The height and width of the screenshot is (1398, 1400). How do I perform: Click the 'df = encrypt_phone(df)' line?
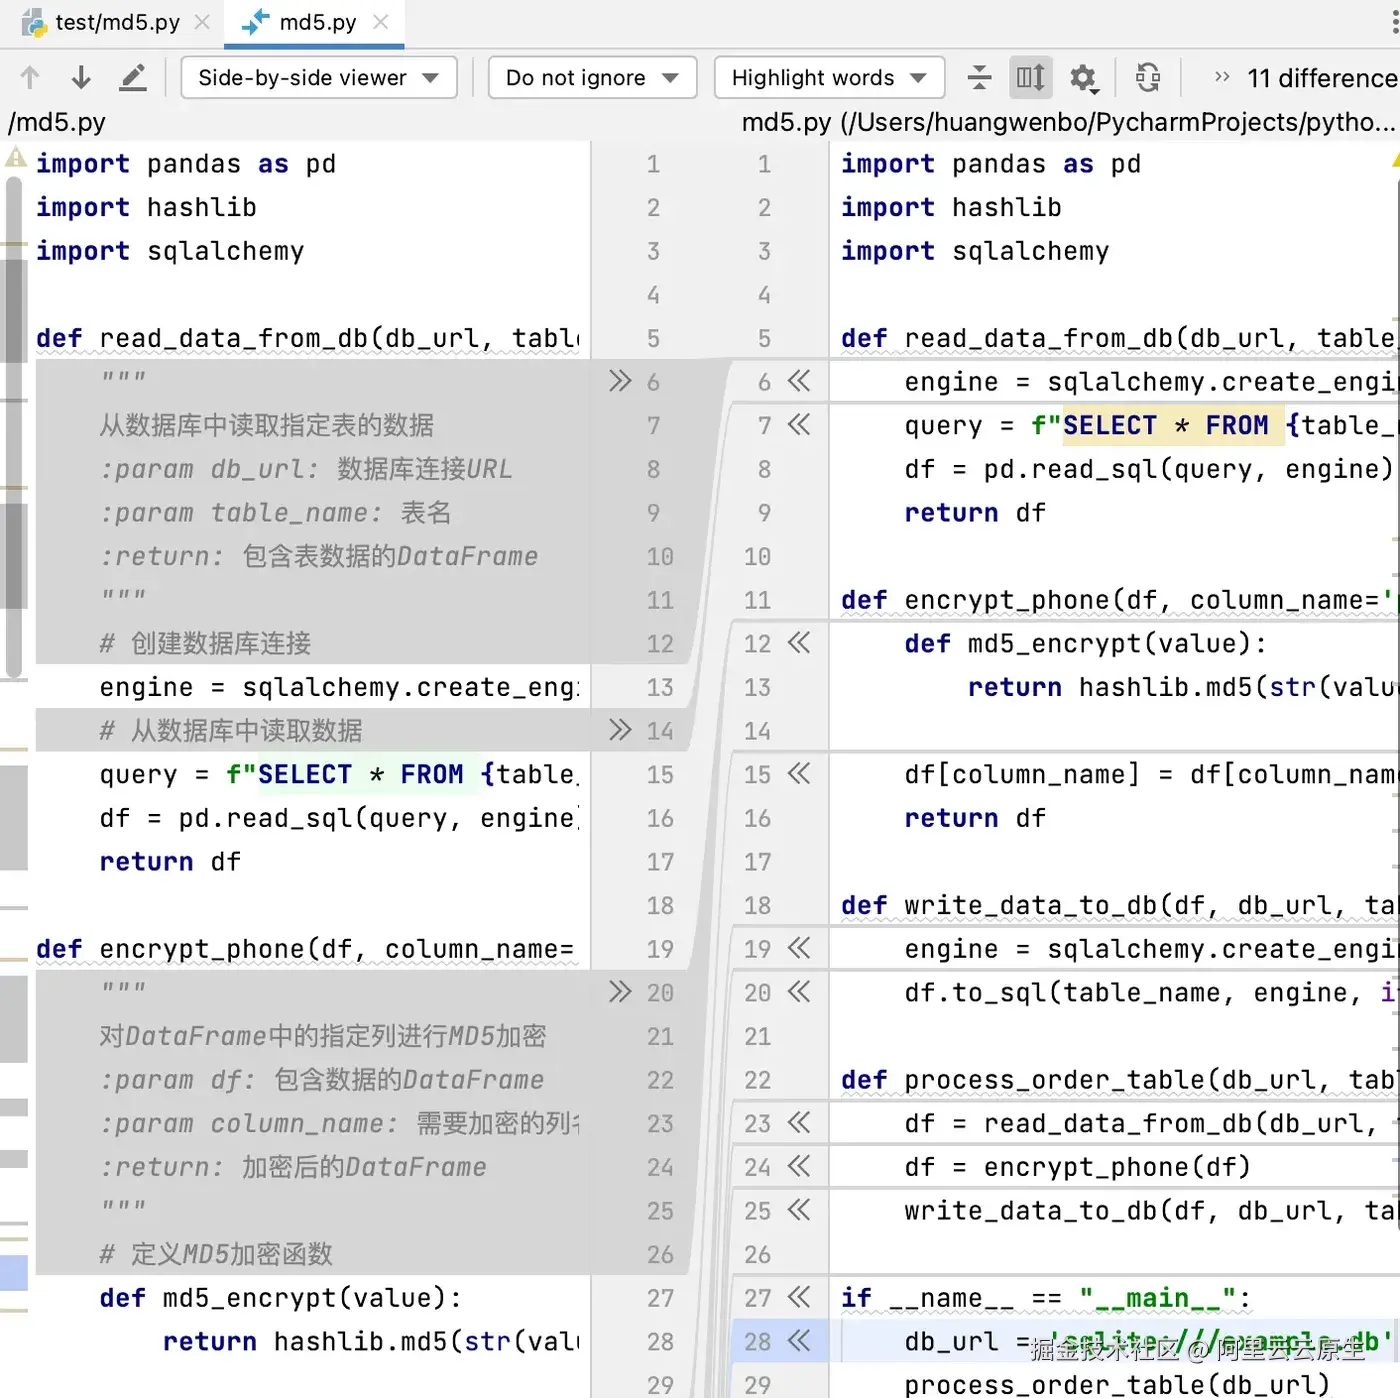(x=1078, y=1167)
